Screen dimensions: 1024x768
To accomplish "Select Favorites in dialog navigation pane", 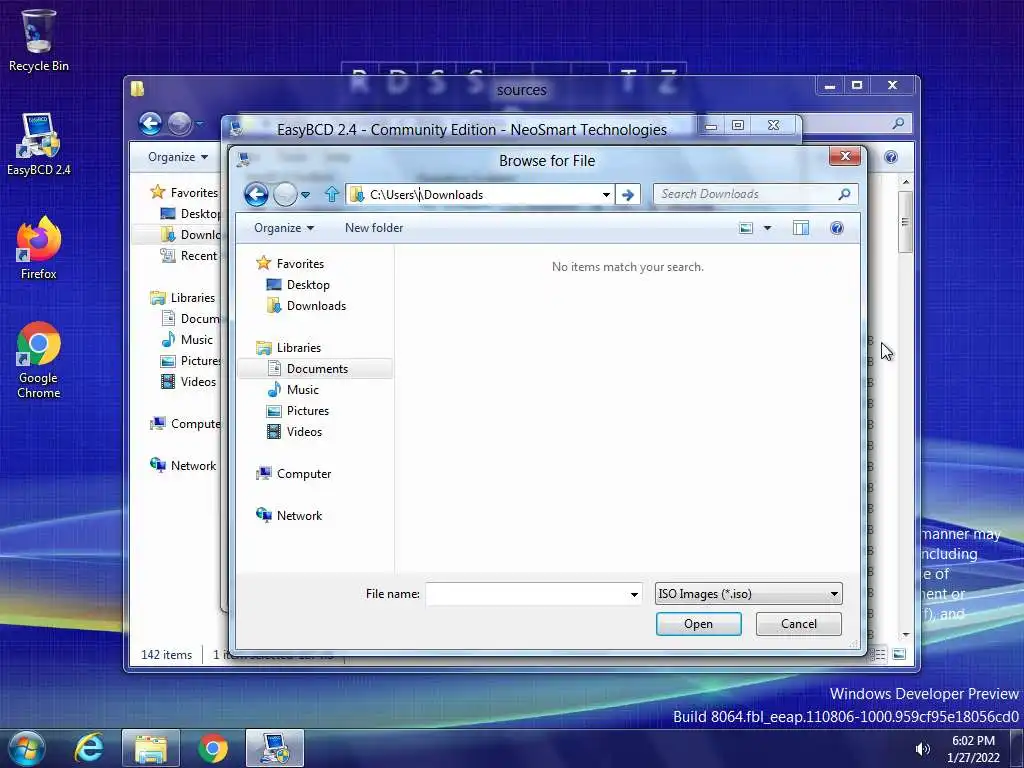I will pos(291,263).
